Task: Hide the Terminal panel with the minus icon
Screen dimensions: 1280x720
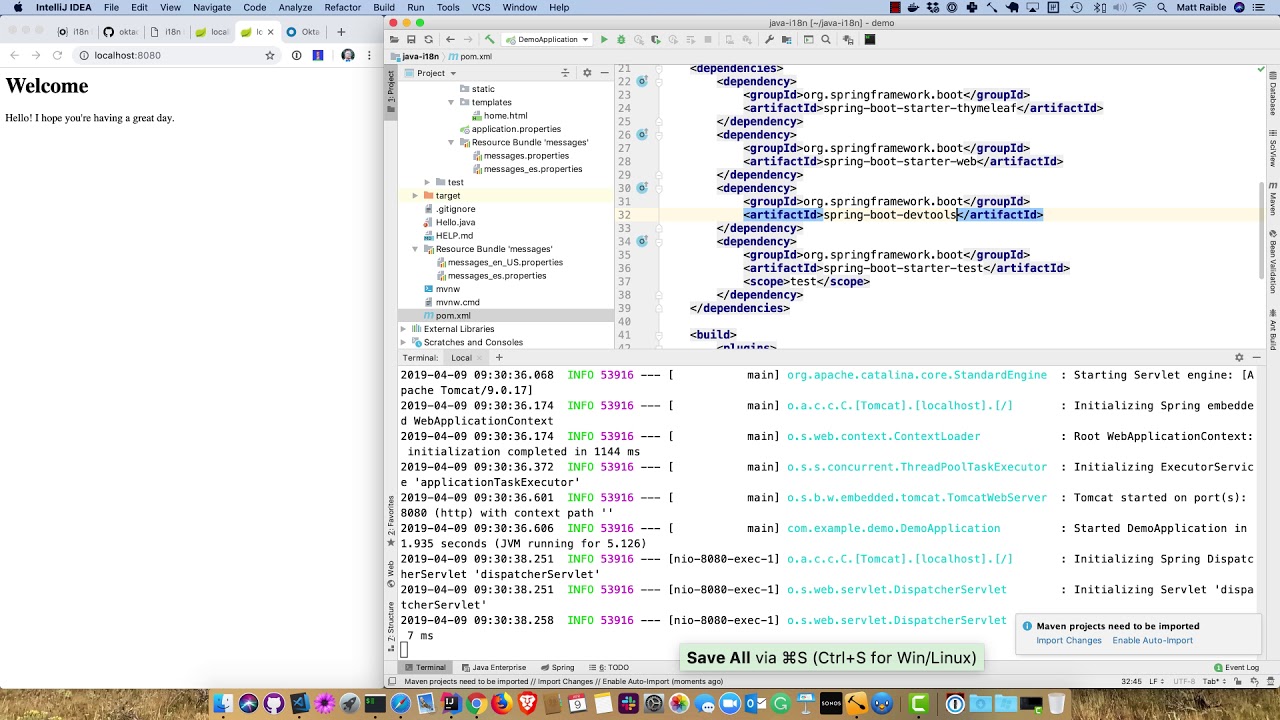Action: coord(1257,358)
